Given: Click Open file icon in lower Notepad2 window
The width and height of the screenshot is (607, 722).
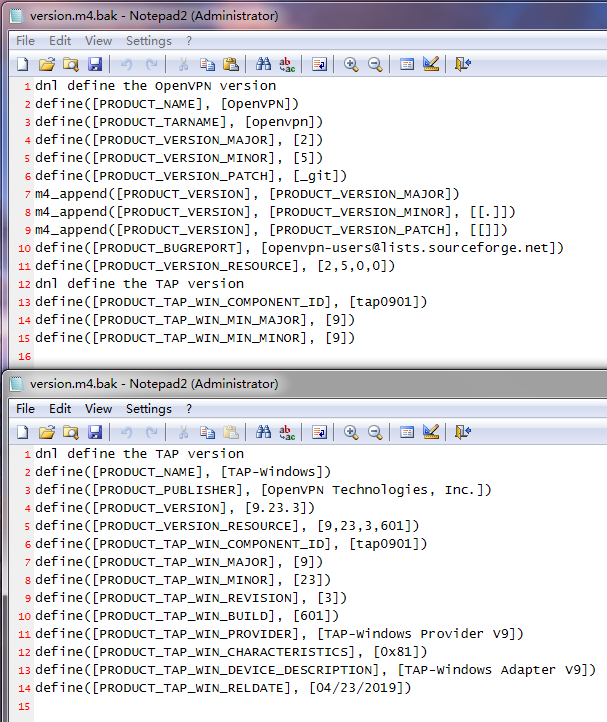Looking at the screenshot, I should (x=47, y=432).
